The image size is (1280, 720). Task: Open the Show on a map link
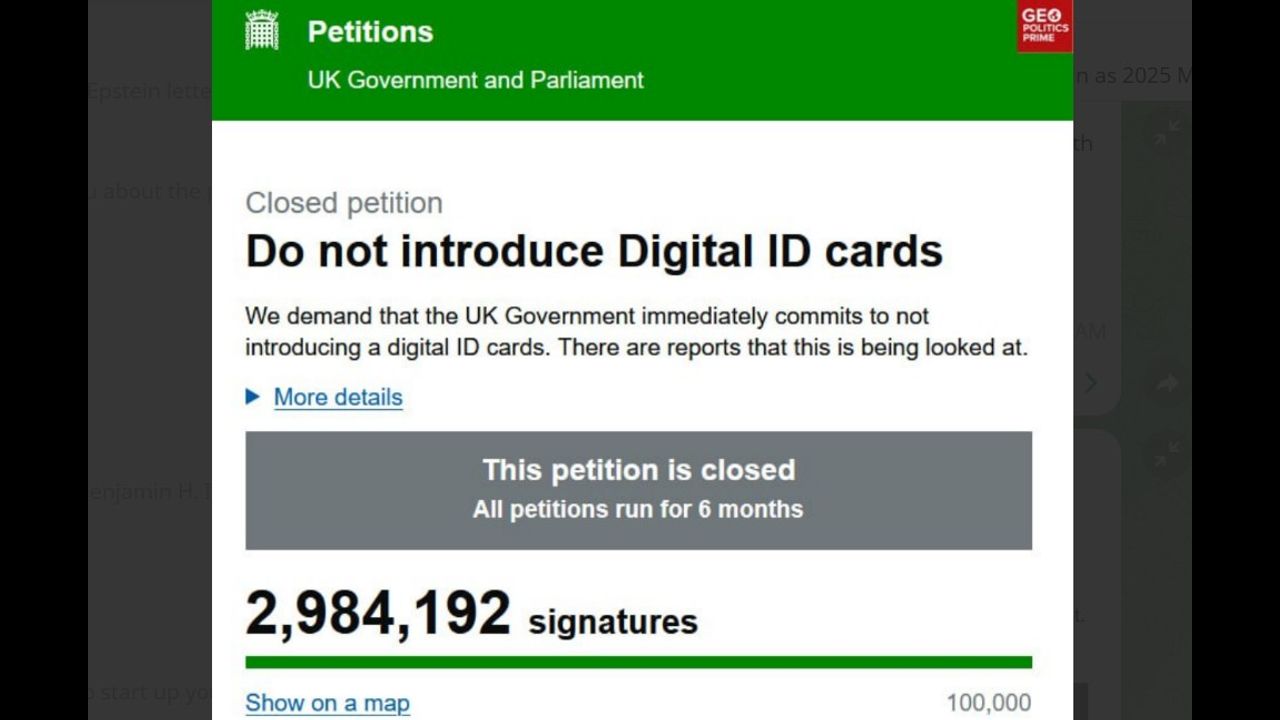[327, 703]
